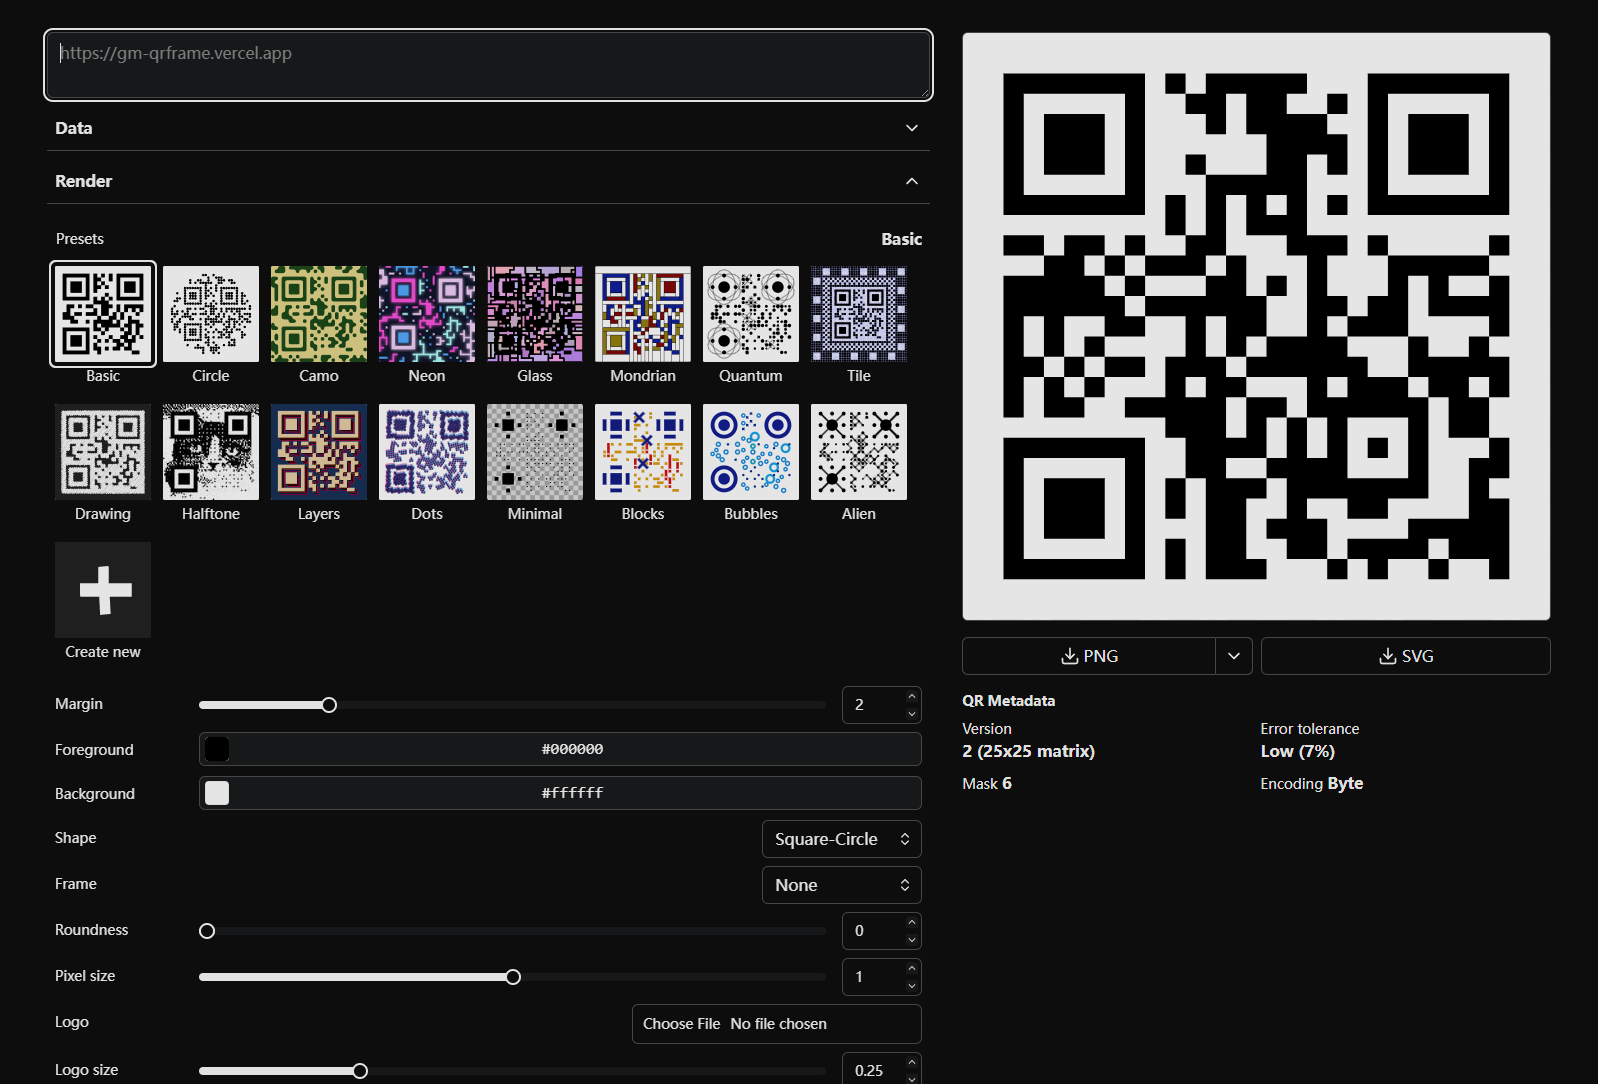The image size is (1598, 1084).
Task: Pick the Blocks preset
Action: [x=643, y=452]
